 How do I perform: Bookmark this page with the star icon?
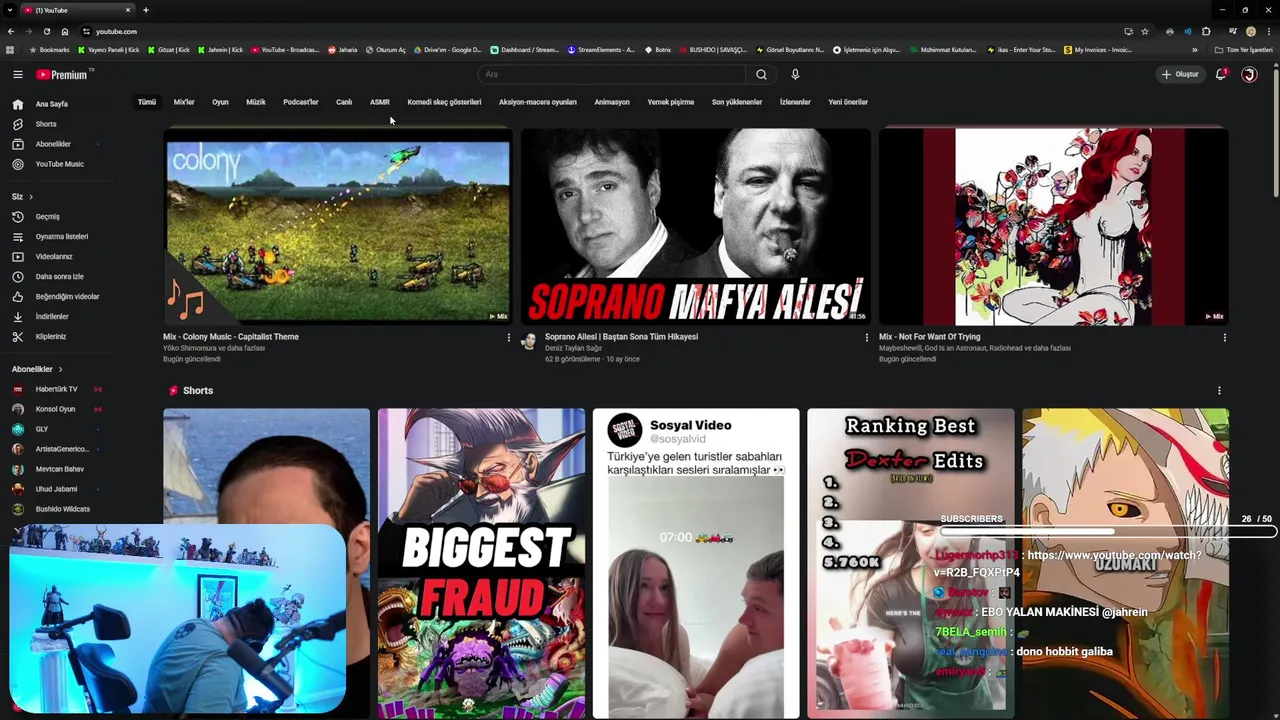tap(1145, 31)
